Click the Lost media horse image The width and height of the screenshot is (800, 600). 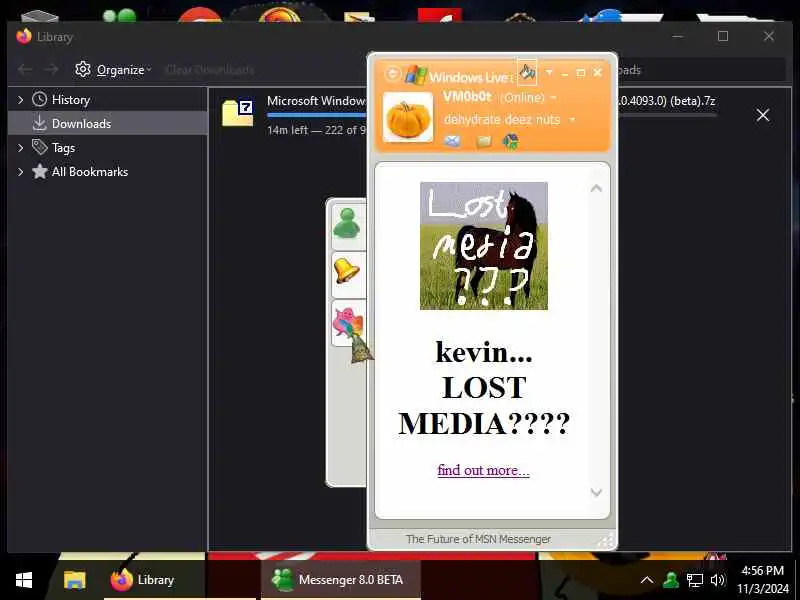(x=484, y=245)
